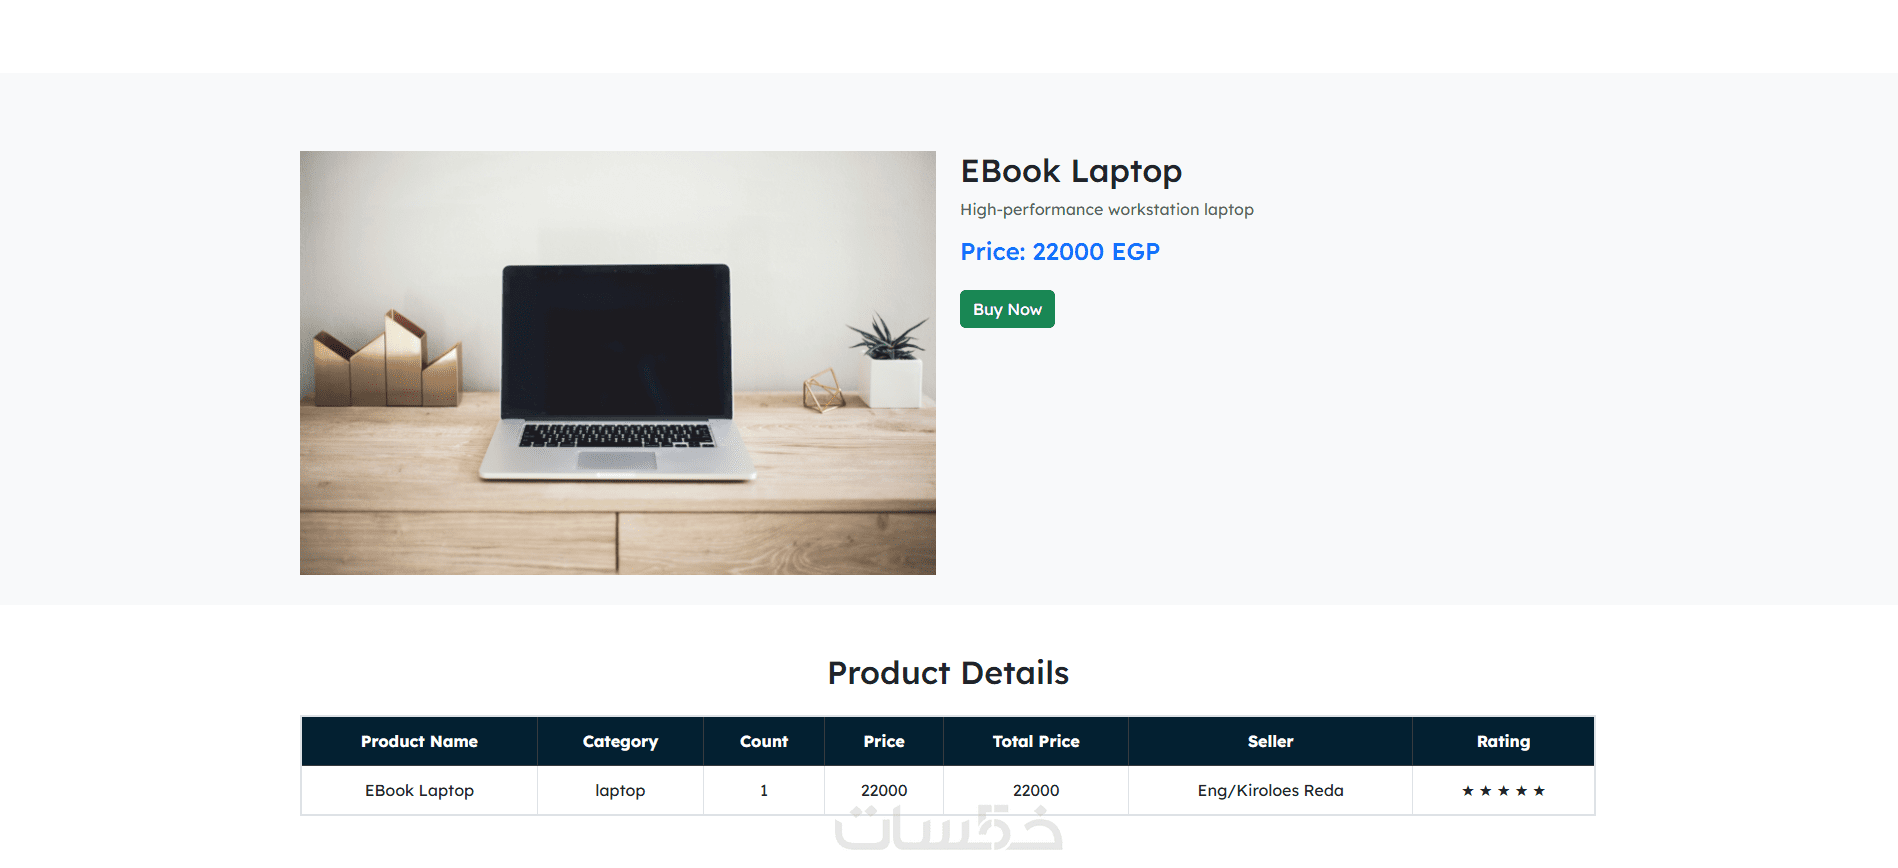Click the Arabic watermark logo at bottom
Viewport: 1898px width, 868px height.
click(x=948, y=828)
